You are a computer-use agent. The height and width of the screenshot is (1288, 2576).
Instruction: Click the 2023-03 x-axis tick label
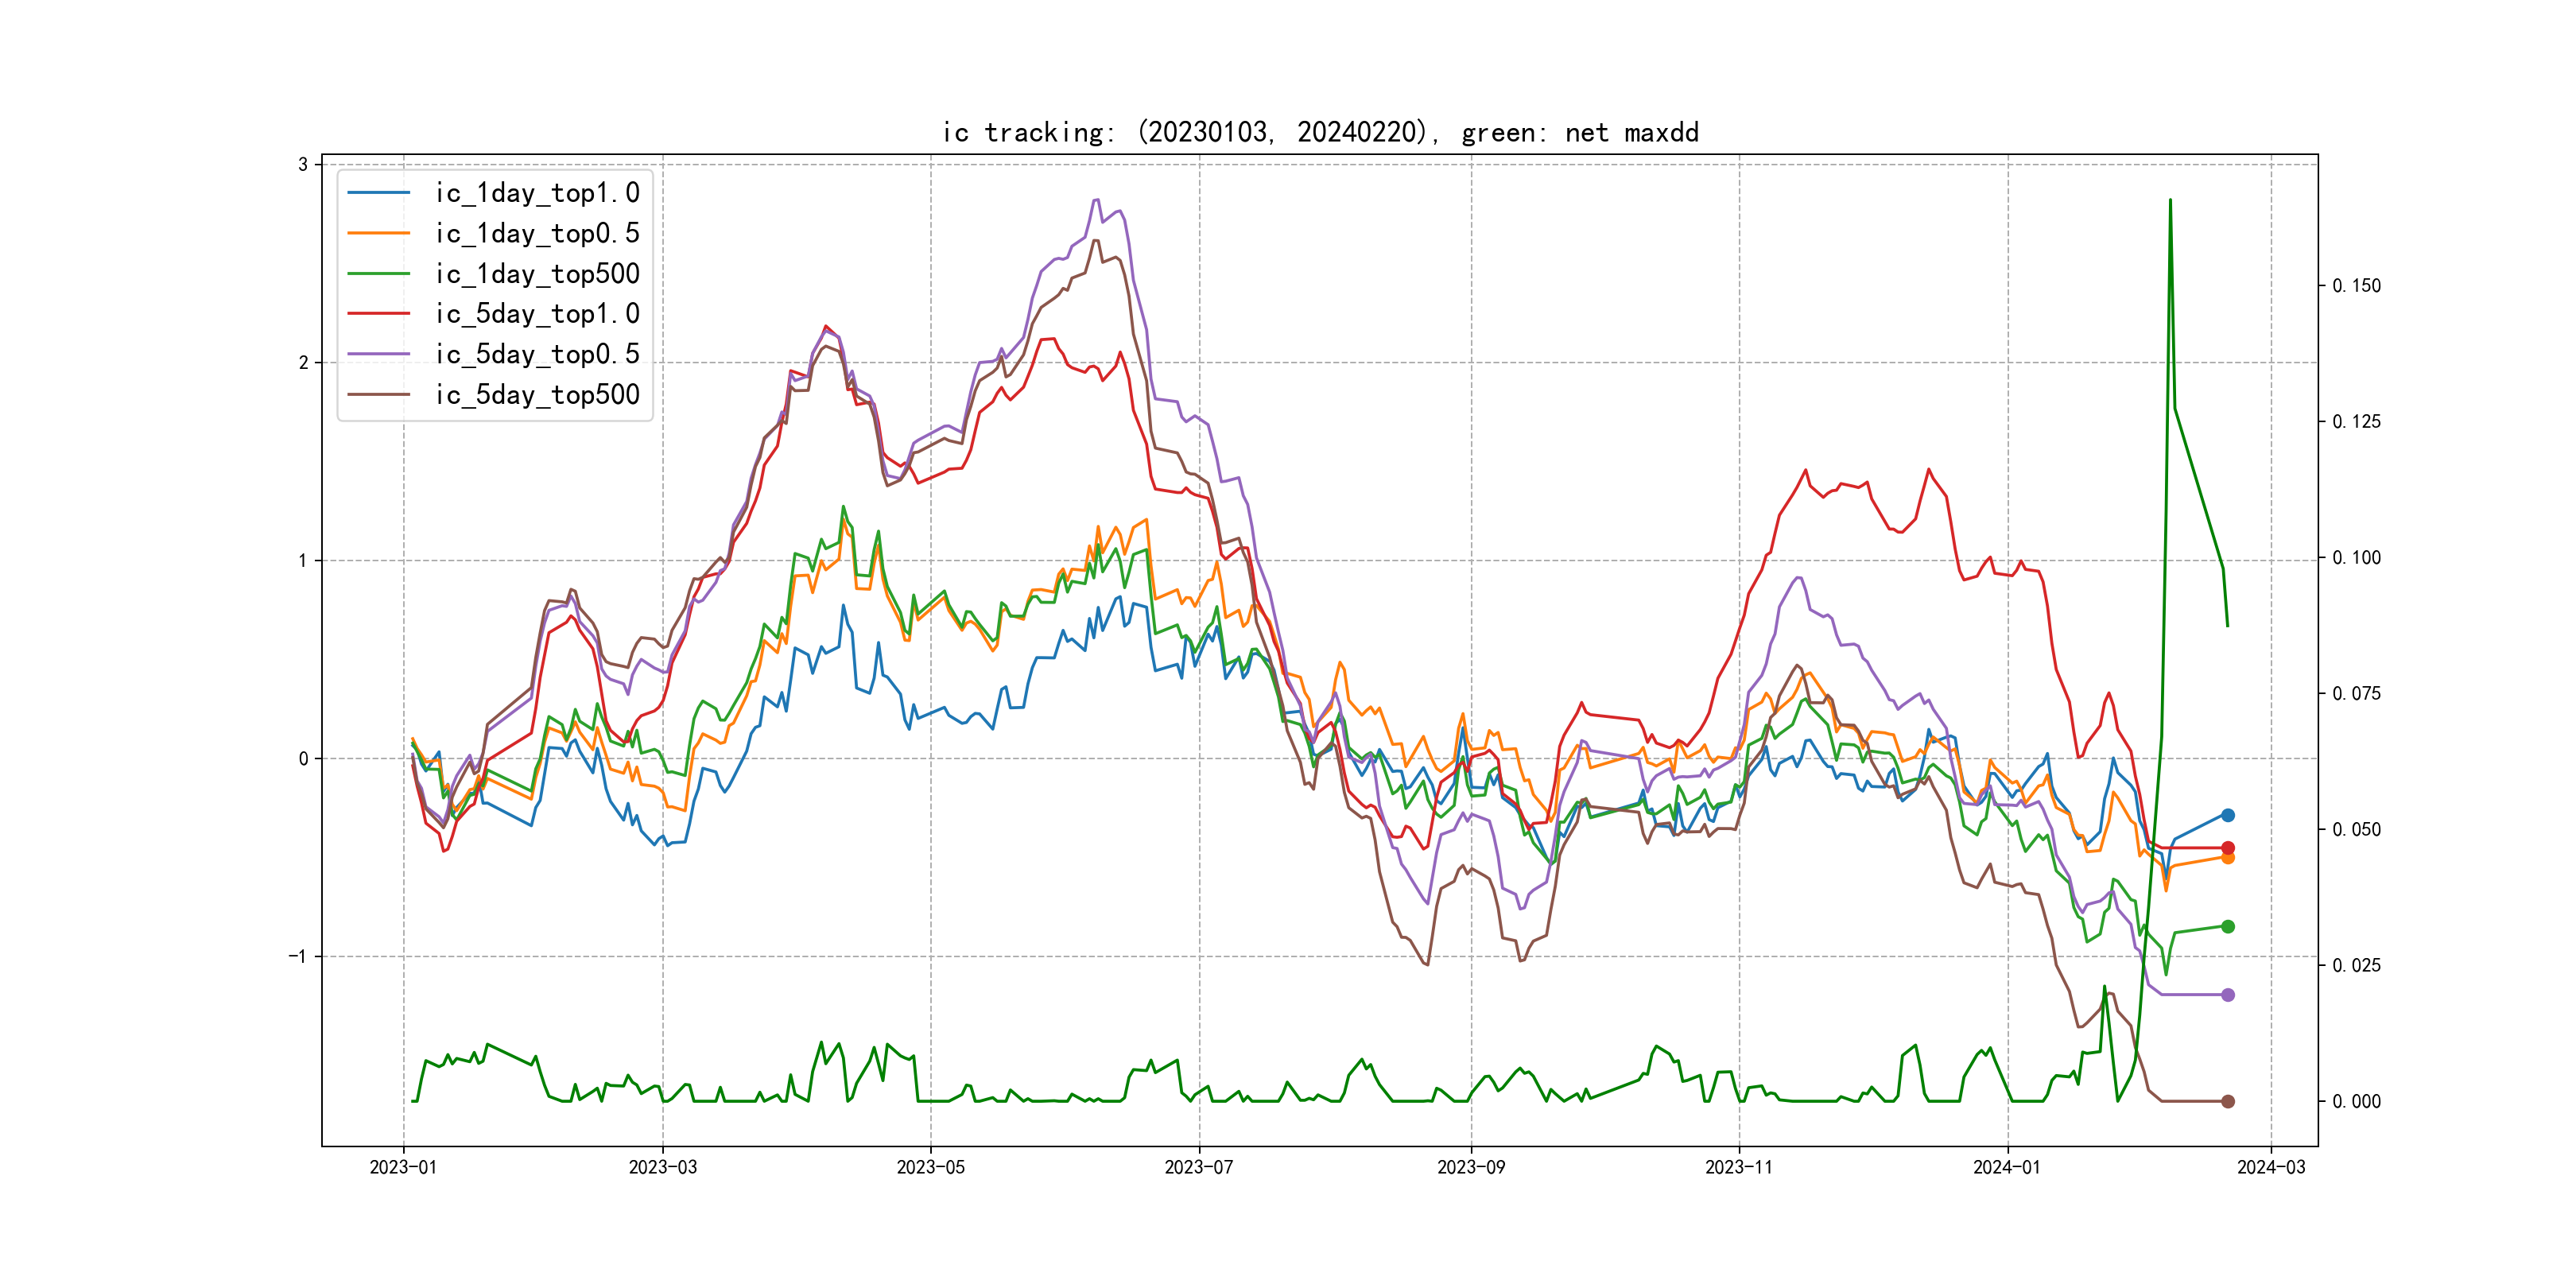click(662, 1167)
